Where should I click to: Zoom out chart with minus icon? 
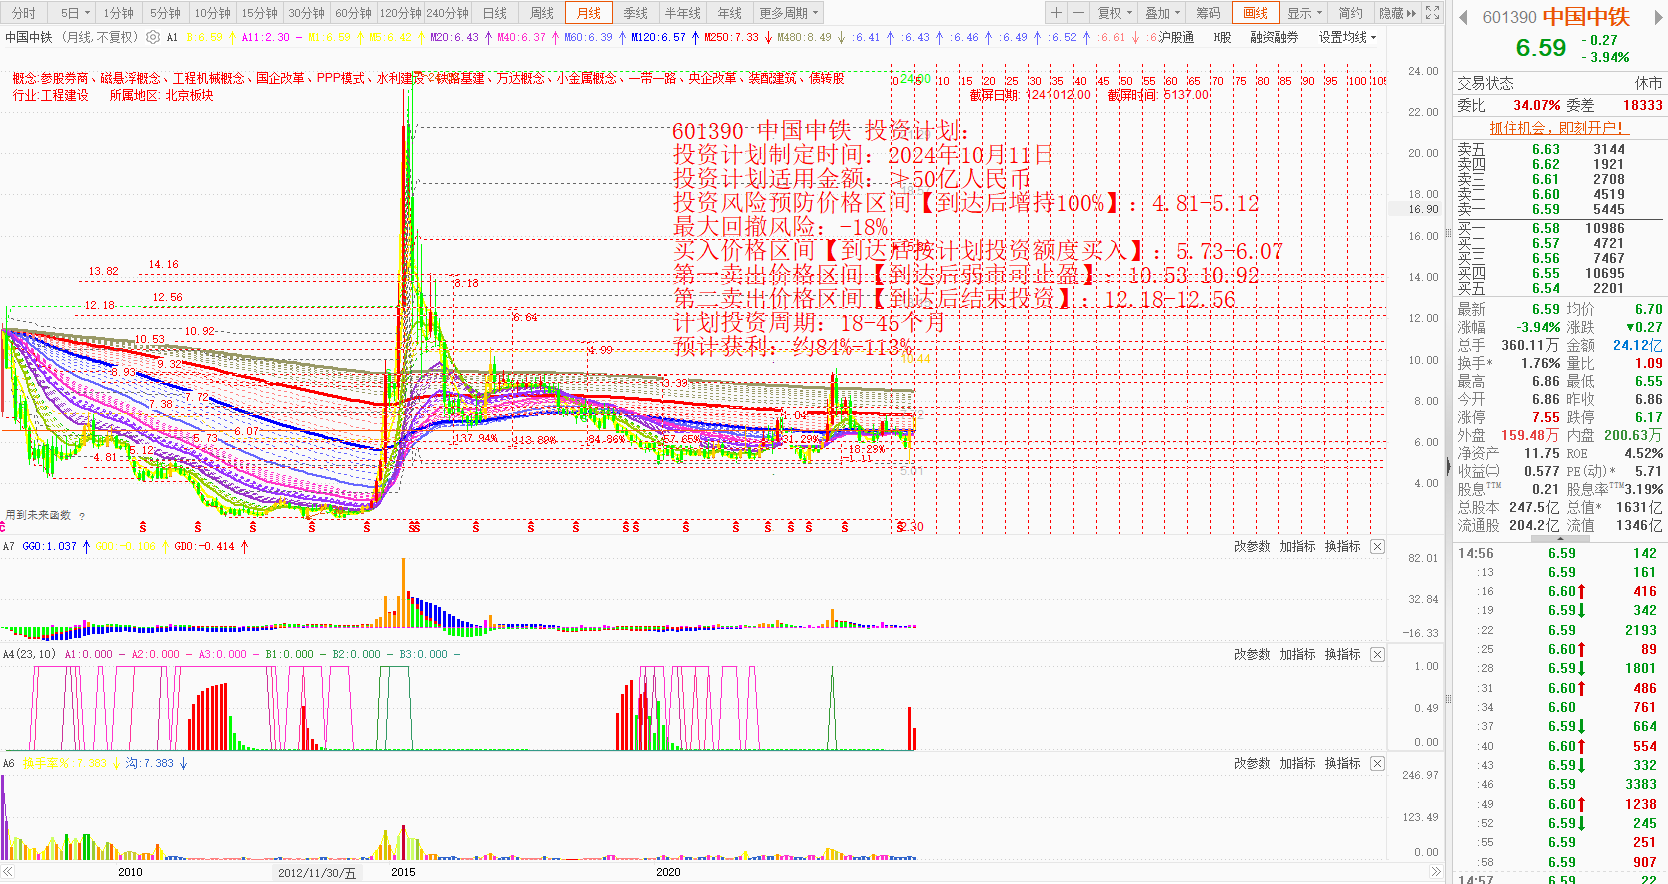point(1078,13)
